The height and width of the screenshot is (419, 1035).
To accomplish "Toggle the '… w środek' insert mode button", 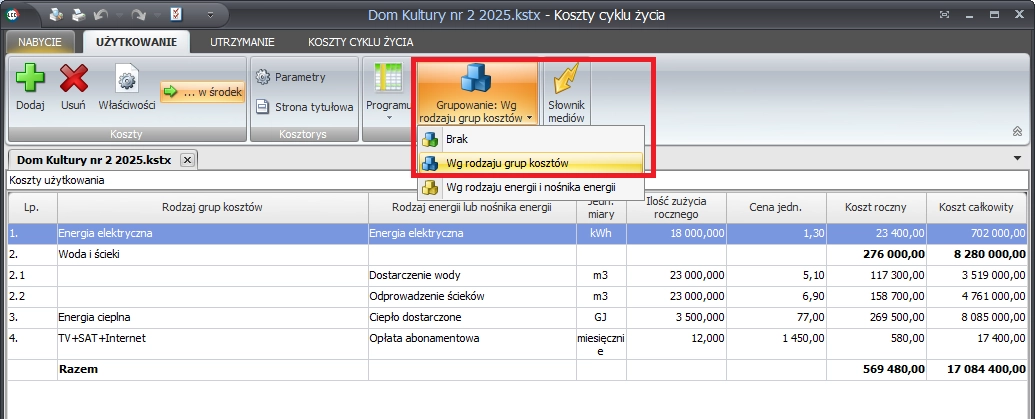I will tap(203, 92).
